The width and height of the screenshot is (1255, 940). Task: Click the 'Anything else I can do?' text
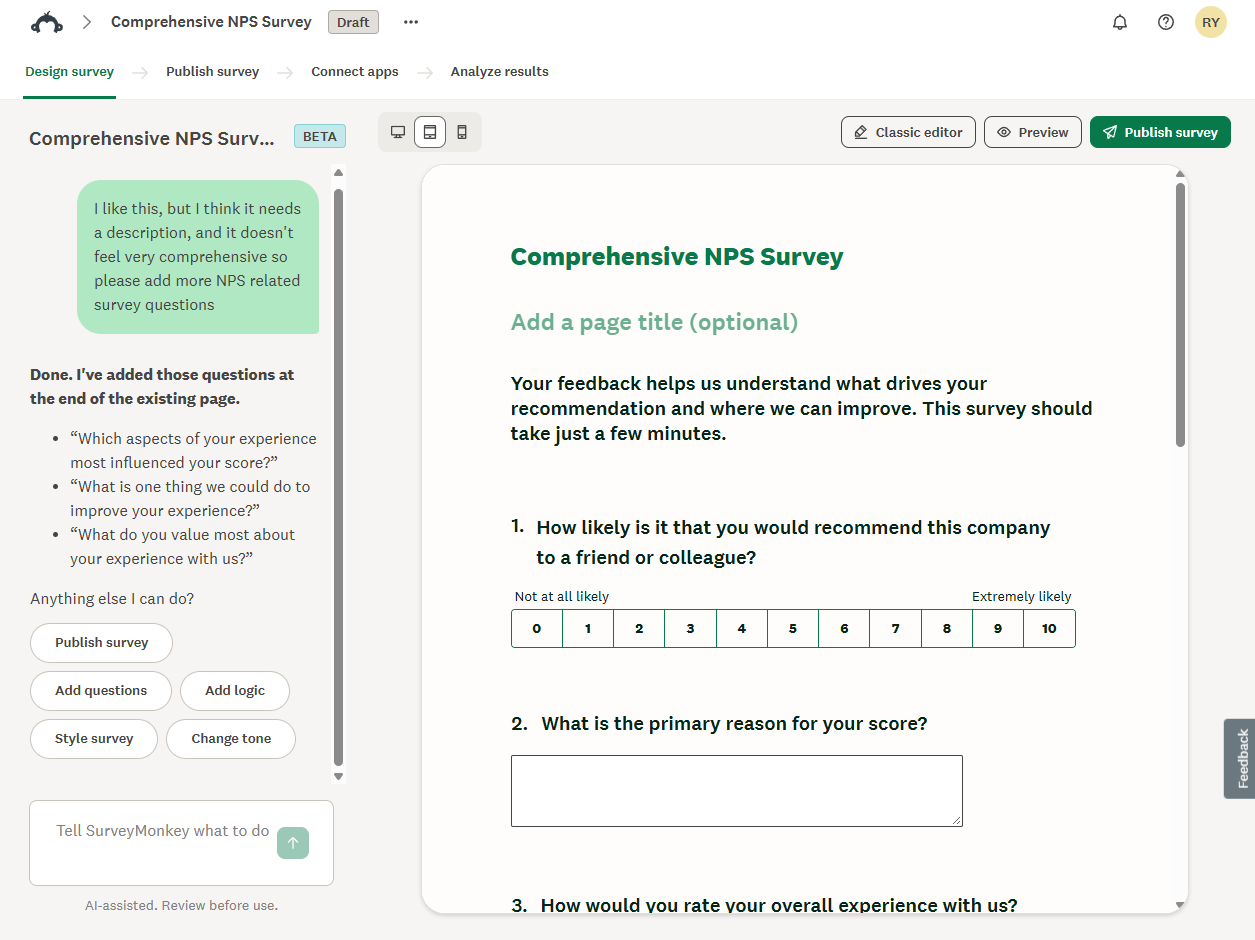tap(112, 599)
